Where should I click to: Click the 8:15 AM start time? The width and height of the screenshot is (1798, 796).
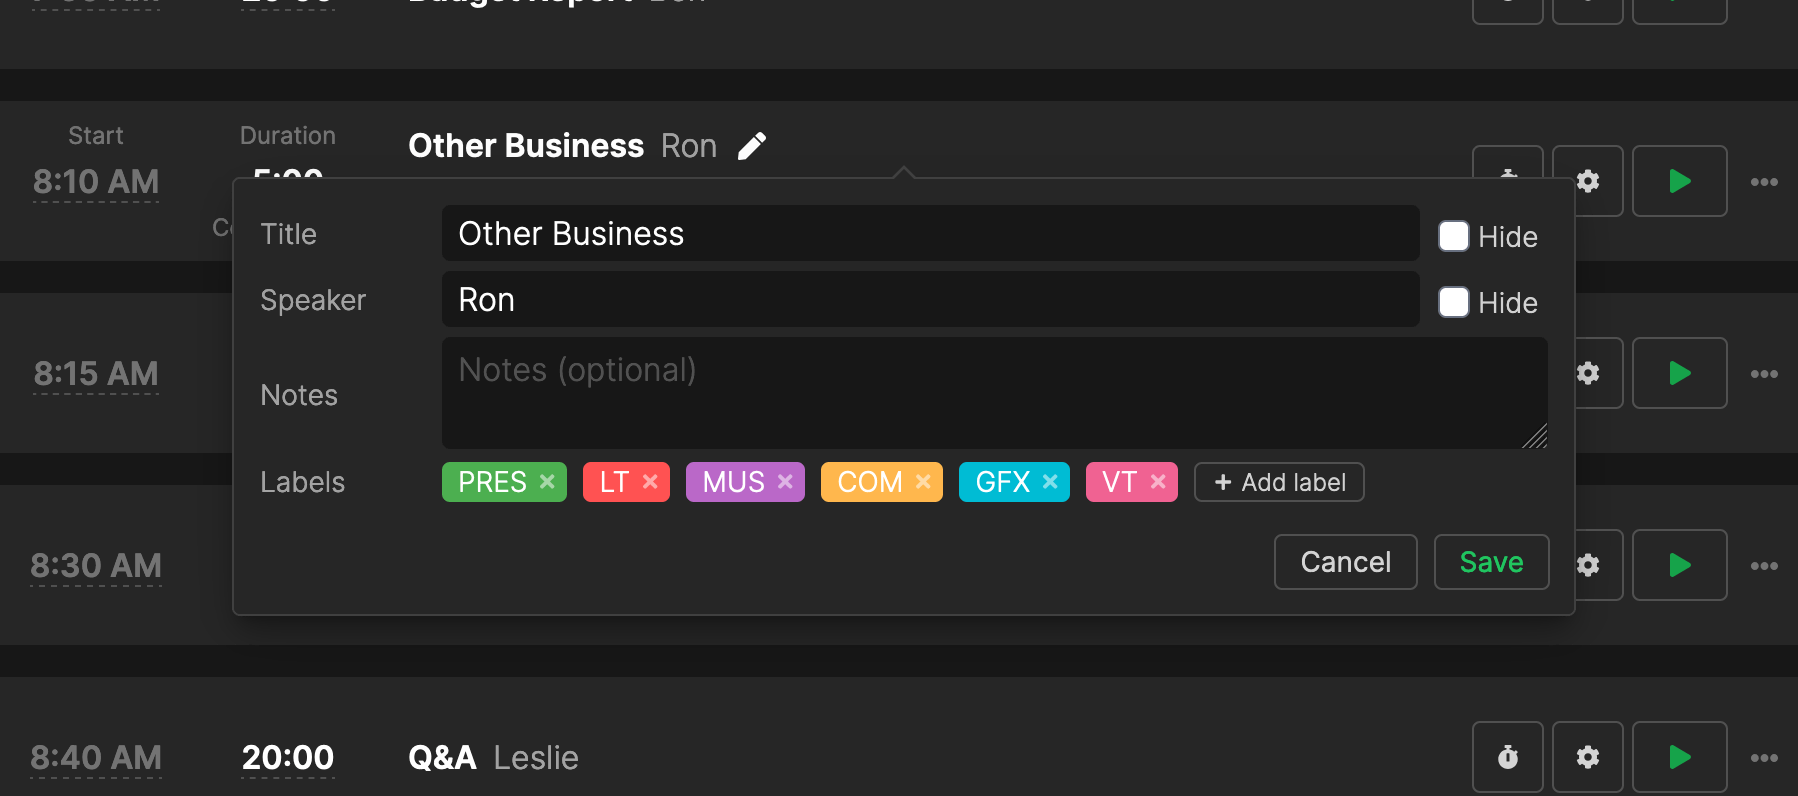[x=96, y=374]
